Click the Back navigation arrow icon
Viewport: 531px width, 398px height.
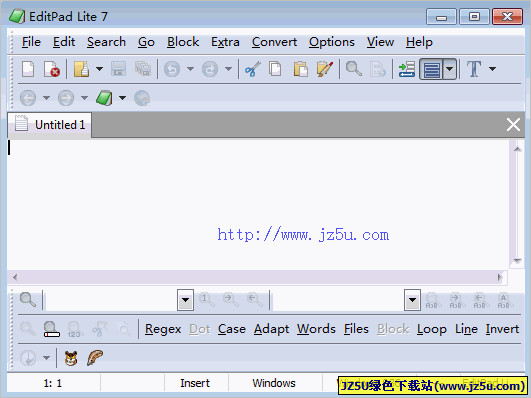28,98
